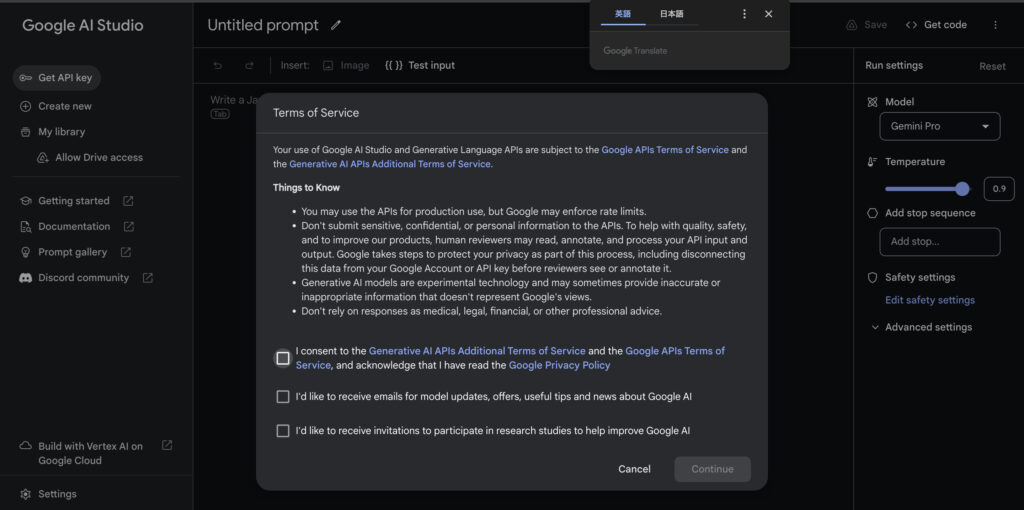Click the My library icon

click(x=25, y=132)
